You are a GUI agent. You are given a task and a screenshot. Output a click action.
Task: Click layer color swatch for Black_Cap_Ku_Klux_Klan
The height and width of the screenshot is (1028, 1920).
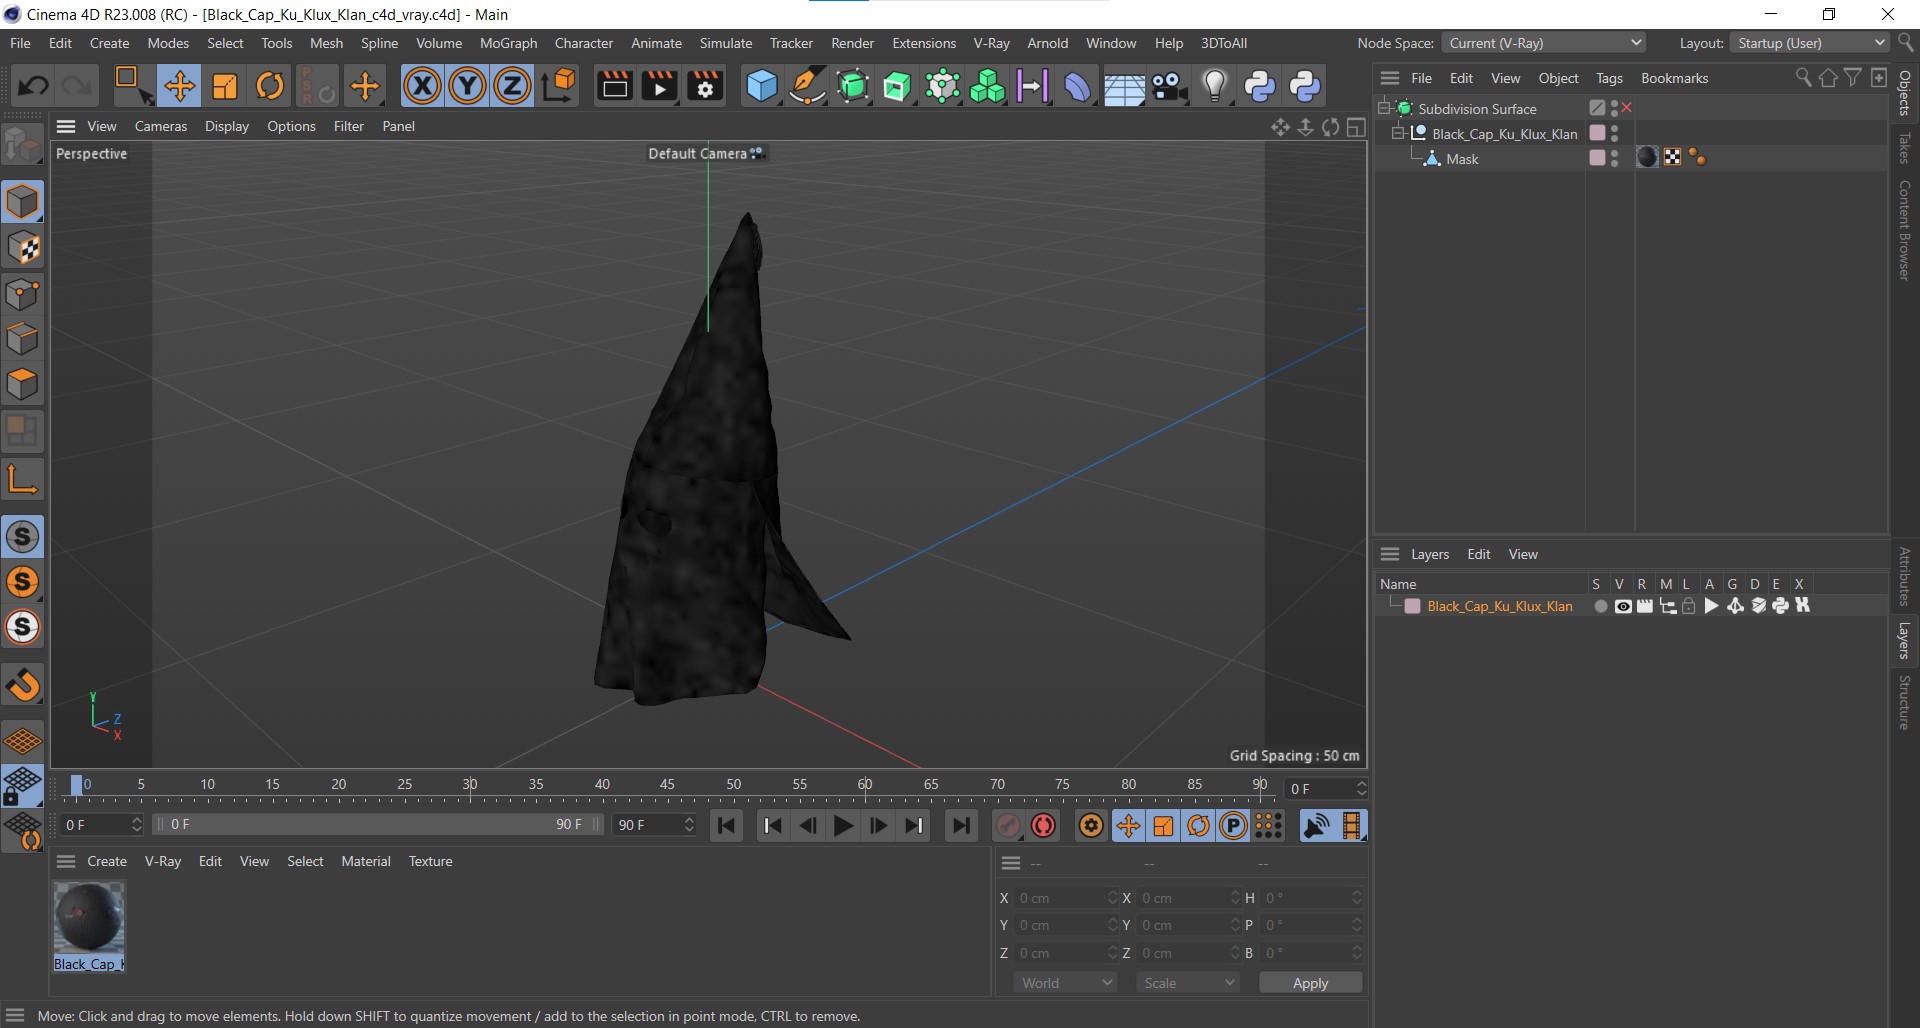tap(1412, 607)
